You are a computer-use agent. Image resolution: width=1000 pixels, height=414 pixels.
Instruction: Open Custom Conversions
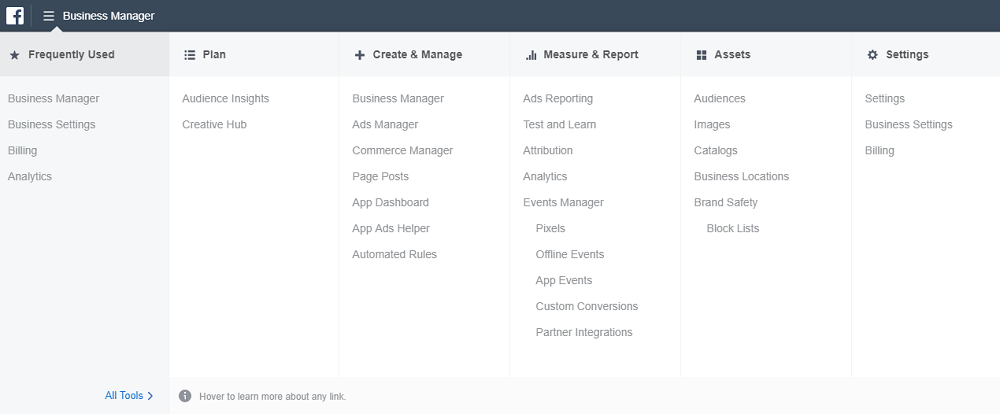[587, 306]
